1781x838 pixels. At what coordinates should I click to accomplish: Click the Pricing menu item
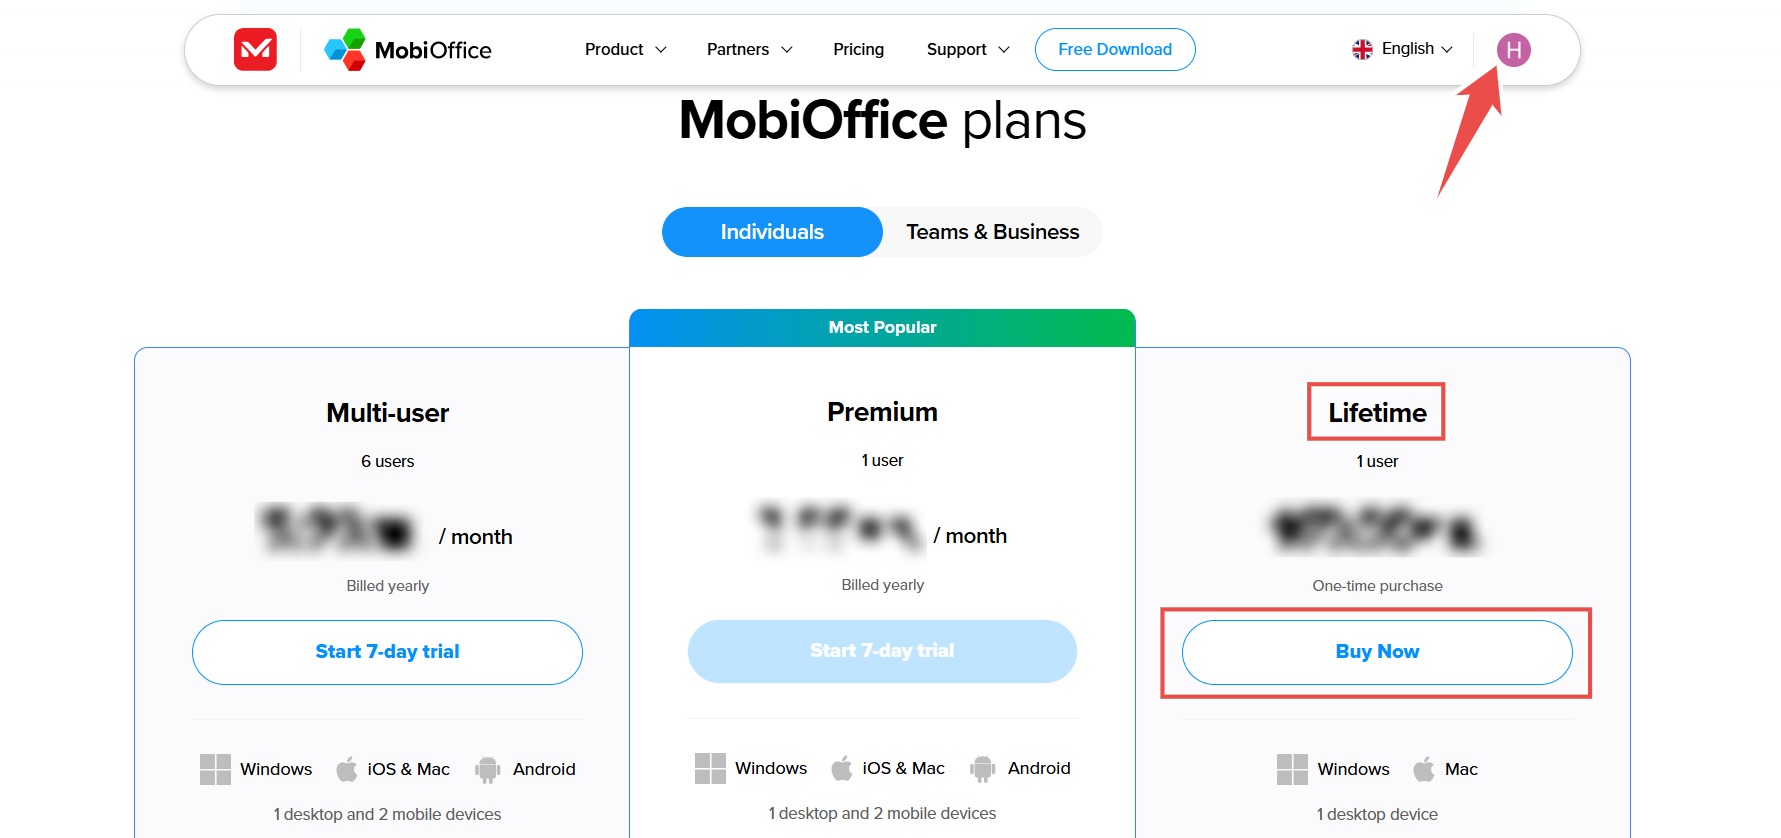[x=858, y=49]
